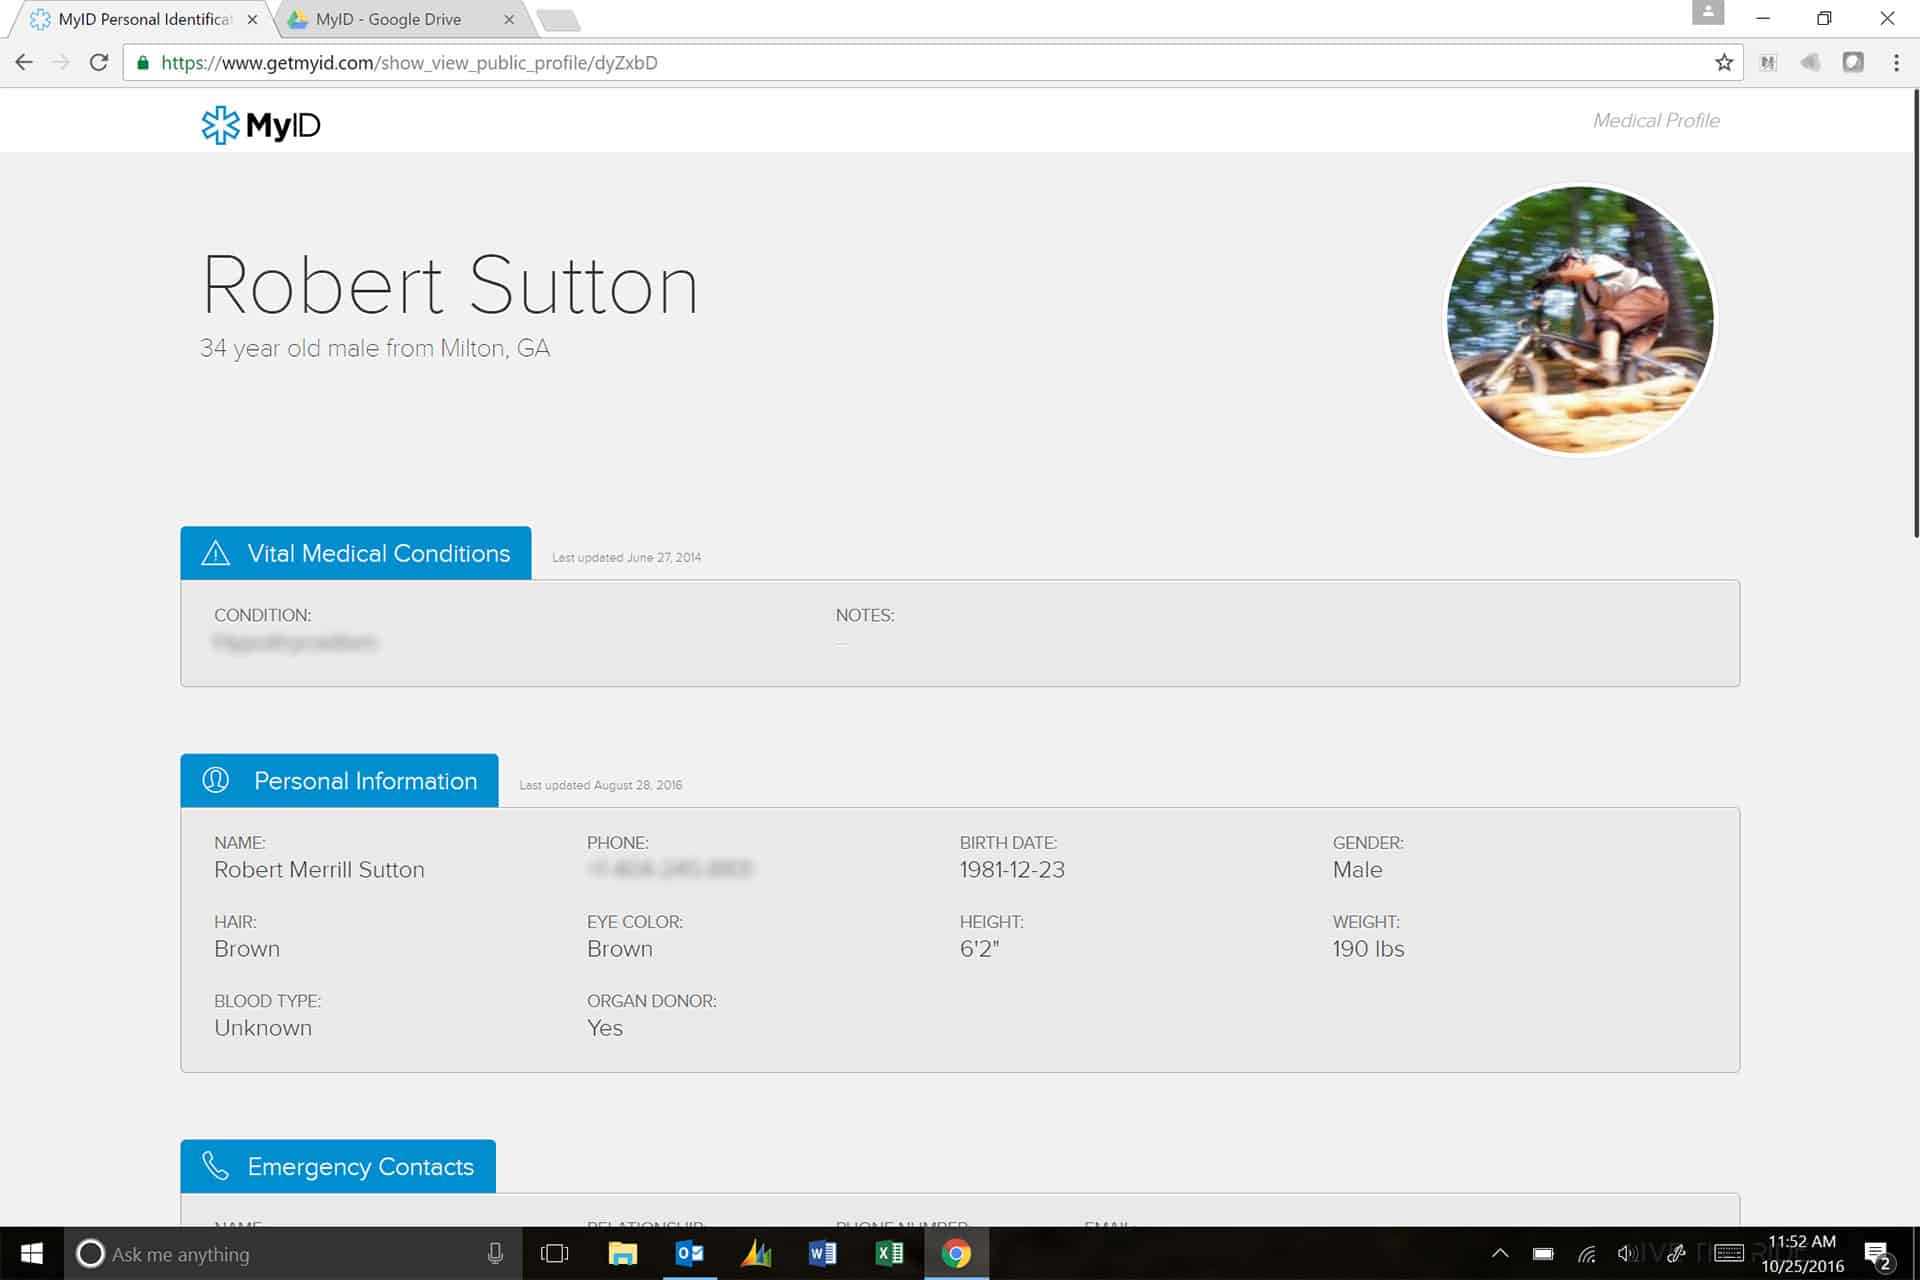Open the Action Center notifications icon

point(1877,1254)
